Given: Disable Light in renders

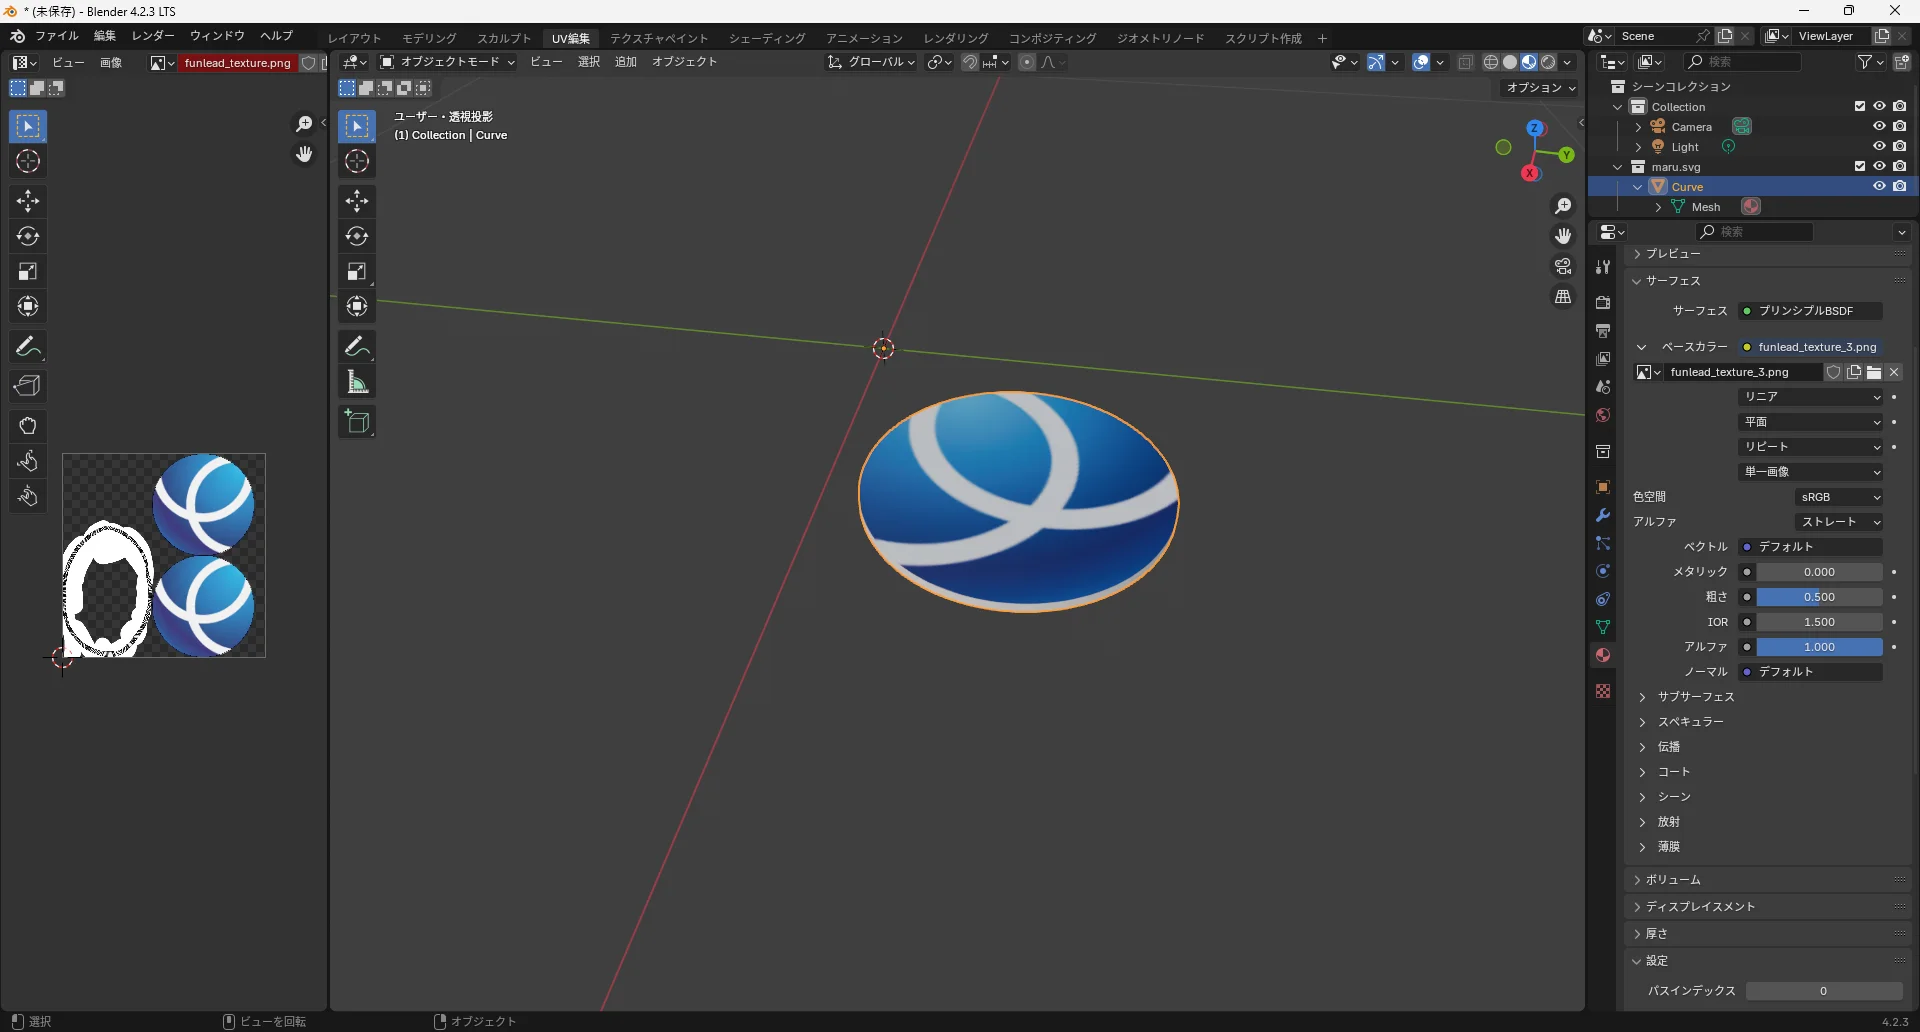Looking at the screenshot, I should point(1900,146).
